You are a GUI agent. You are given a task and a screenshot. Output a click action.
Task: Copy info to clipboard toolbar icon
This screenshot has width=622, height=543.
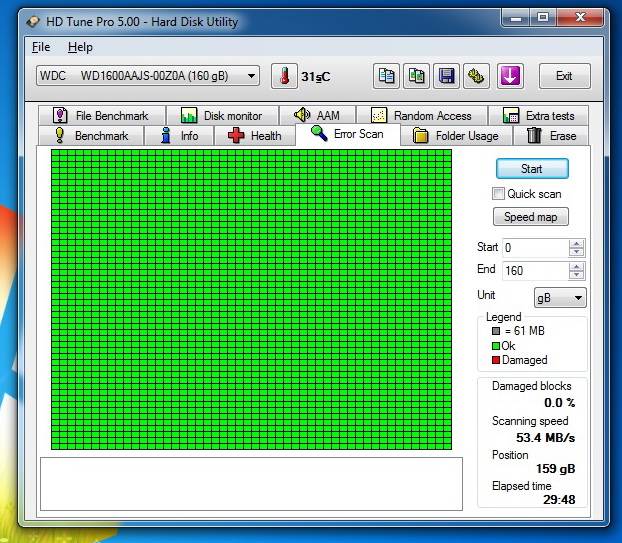click(x=386, y=76)
